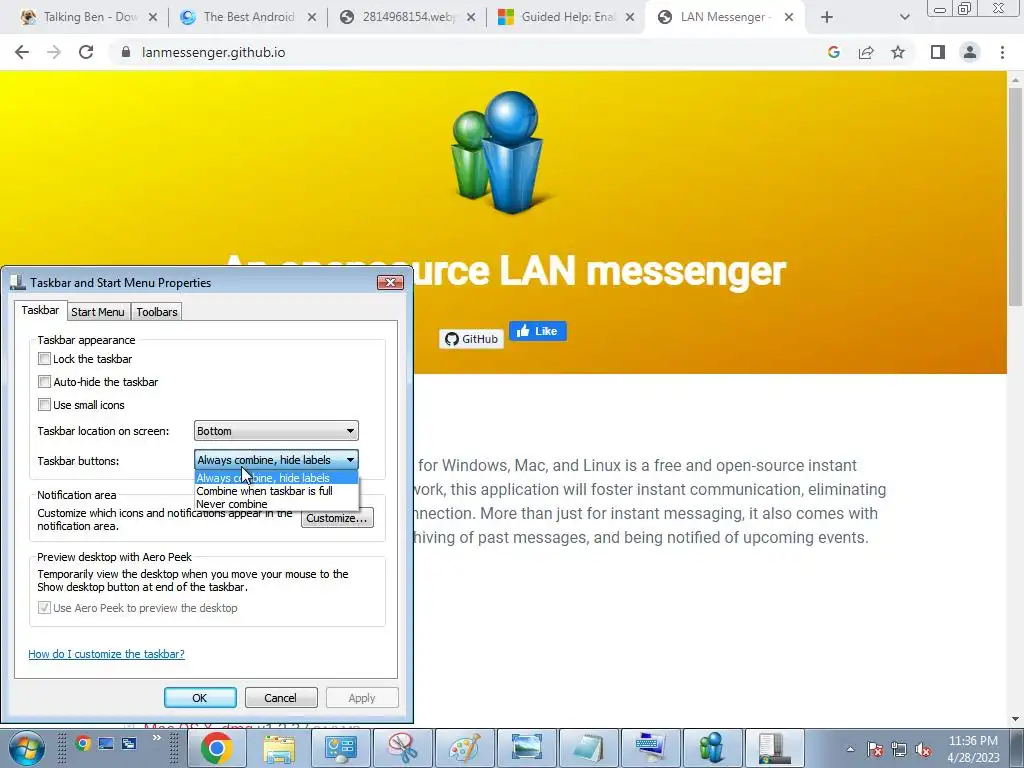
Task: Open Paint from taskbar
Action: 464,748
